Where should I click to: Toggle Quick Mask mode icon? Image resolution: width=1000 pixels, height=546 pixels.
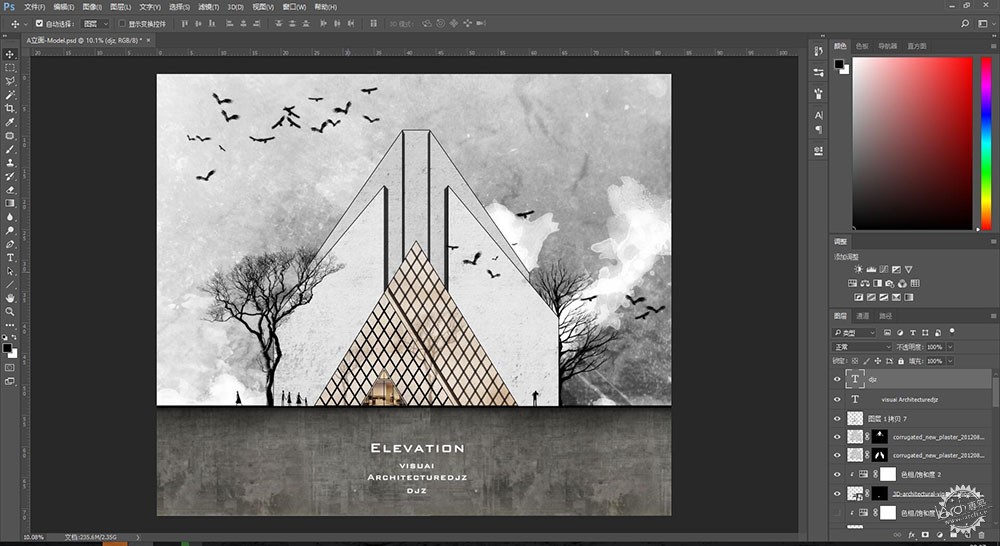(x=10, y=368)
